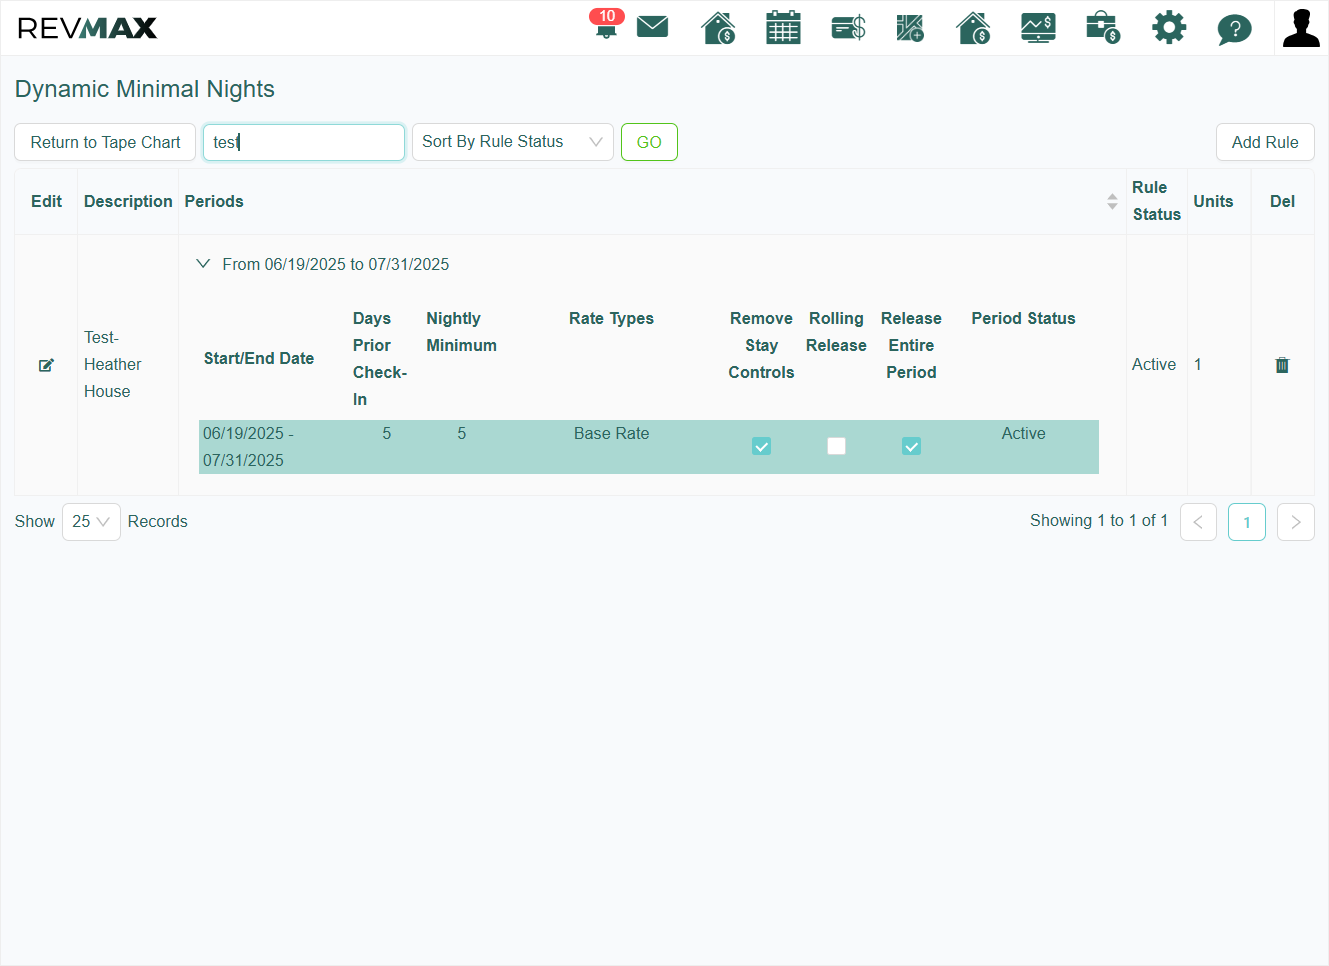Go to the next page arrow
Viewport: 1329px width, 966px height.
(1296, 522)
